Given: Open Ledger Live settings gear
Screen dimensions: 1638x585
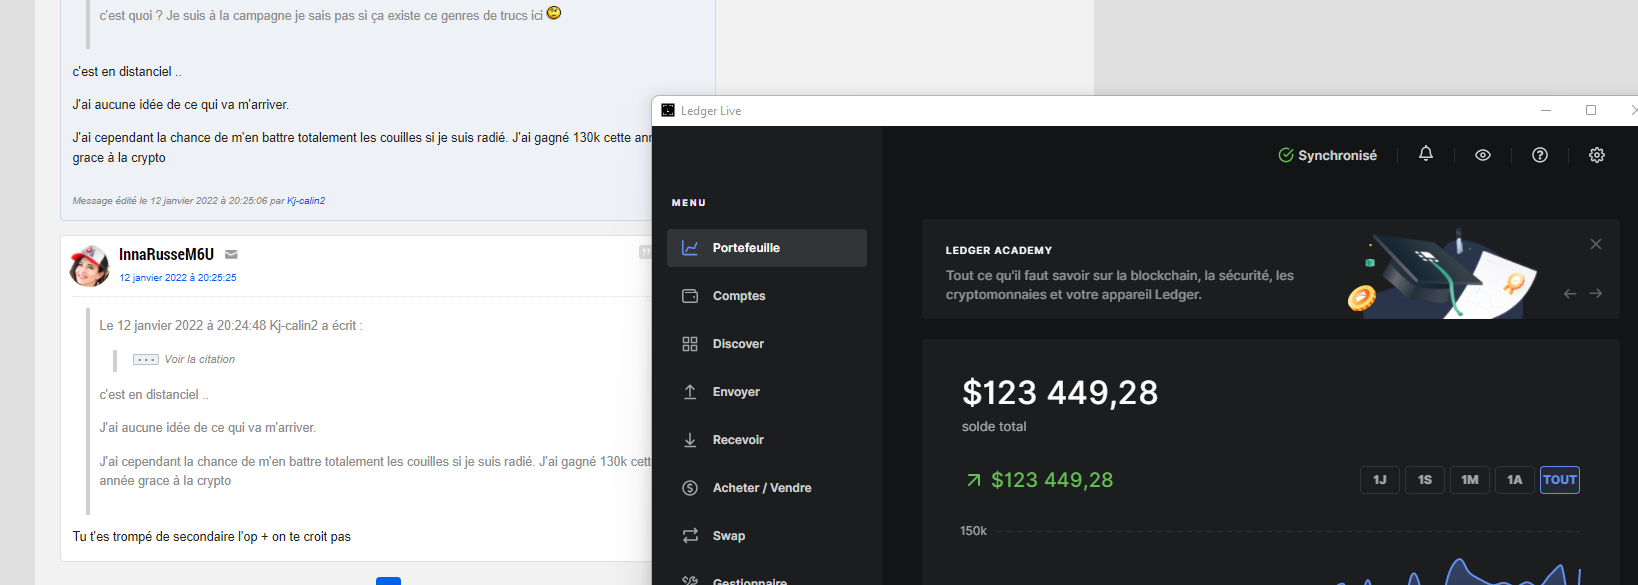Looking at the screenshot, I should [1597, 155].
